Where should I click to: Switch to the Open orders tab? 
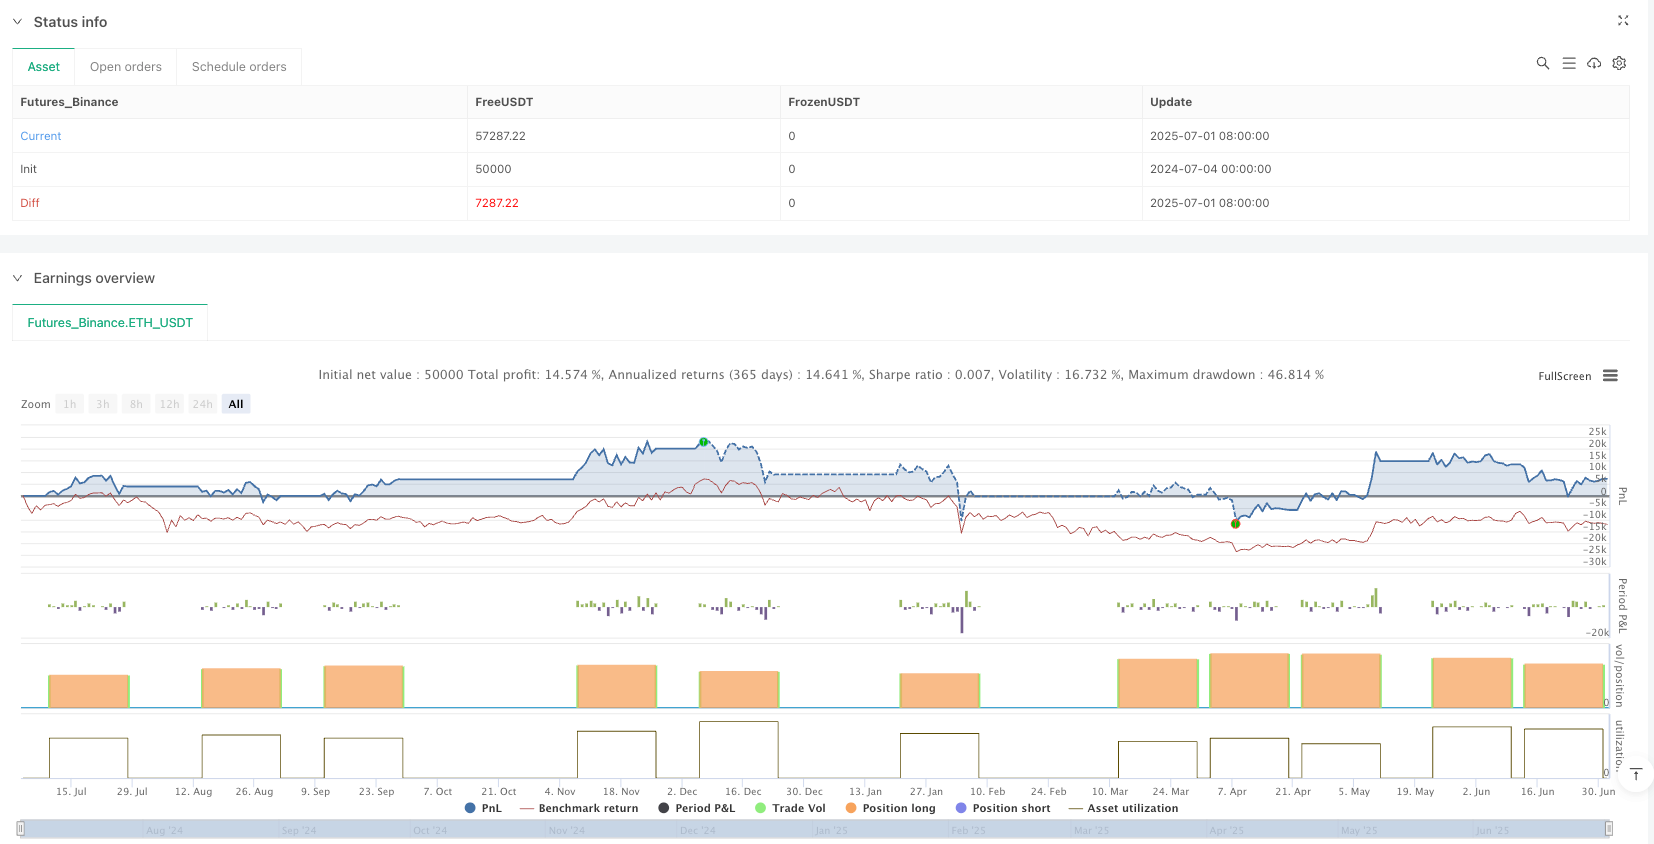pos(126,67)
